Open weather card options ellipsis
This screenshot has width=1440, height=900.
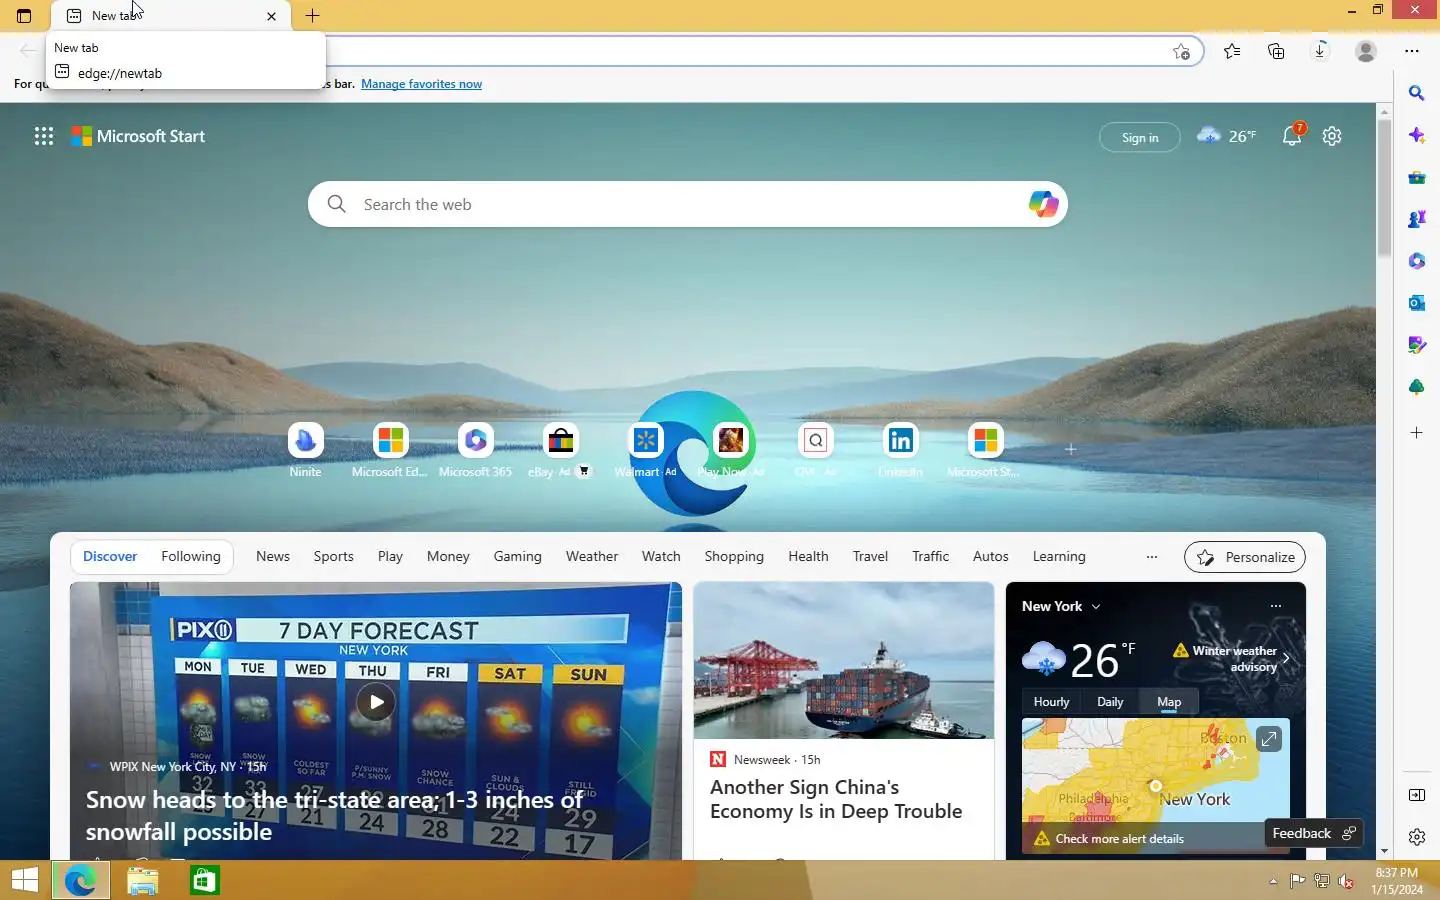(x=1275, y=606)
